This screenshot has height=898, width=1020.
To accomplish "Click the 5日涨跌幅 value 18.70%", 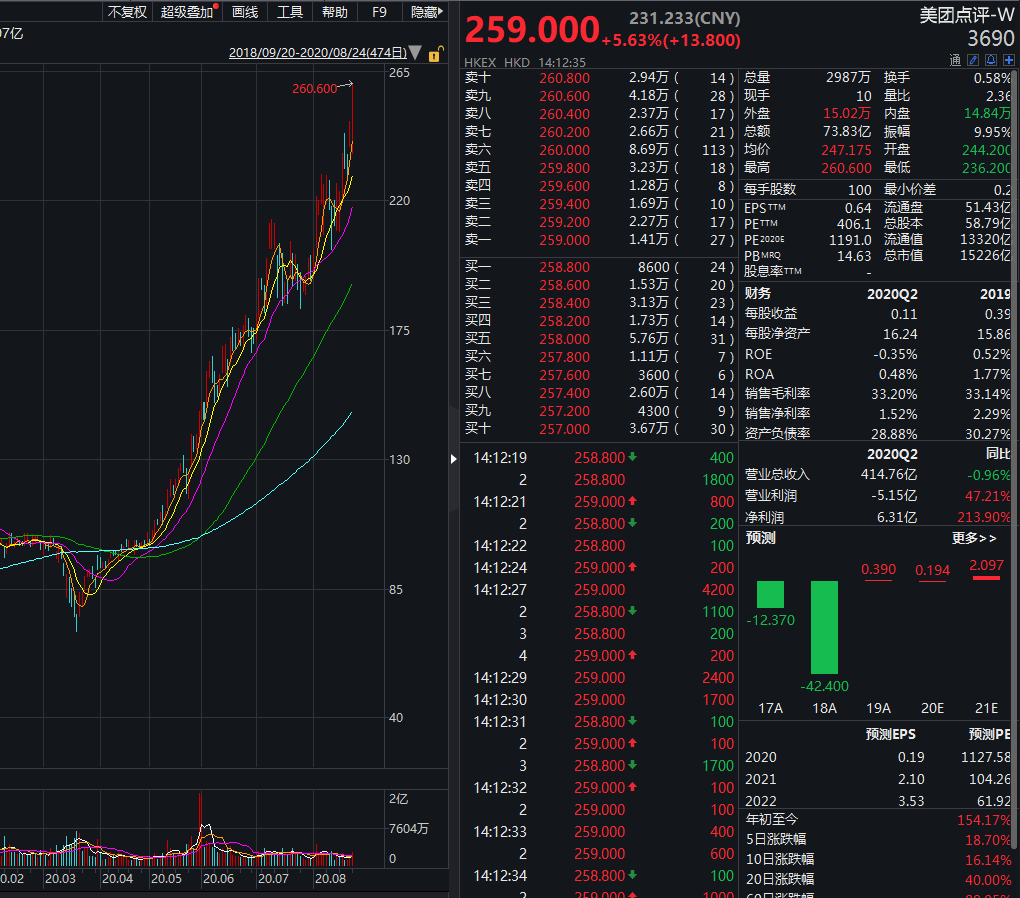I will coord(987,839).
